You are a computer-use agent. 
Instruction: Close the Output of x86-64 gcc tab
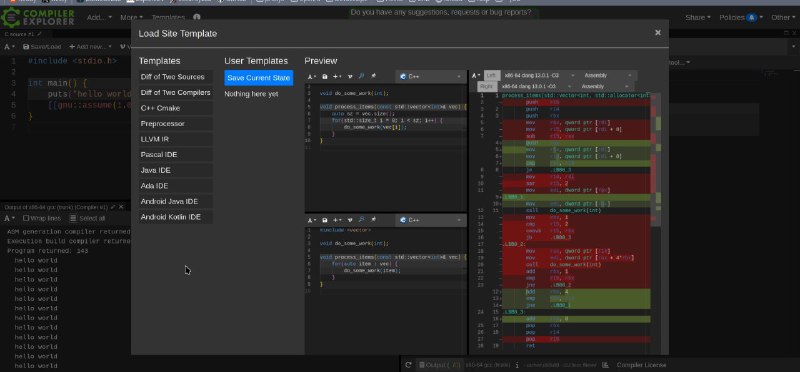(122, 207)
